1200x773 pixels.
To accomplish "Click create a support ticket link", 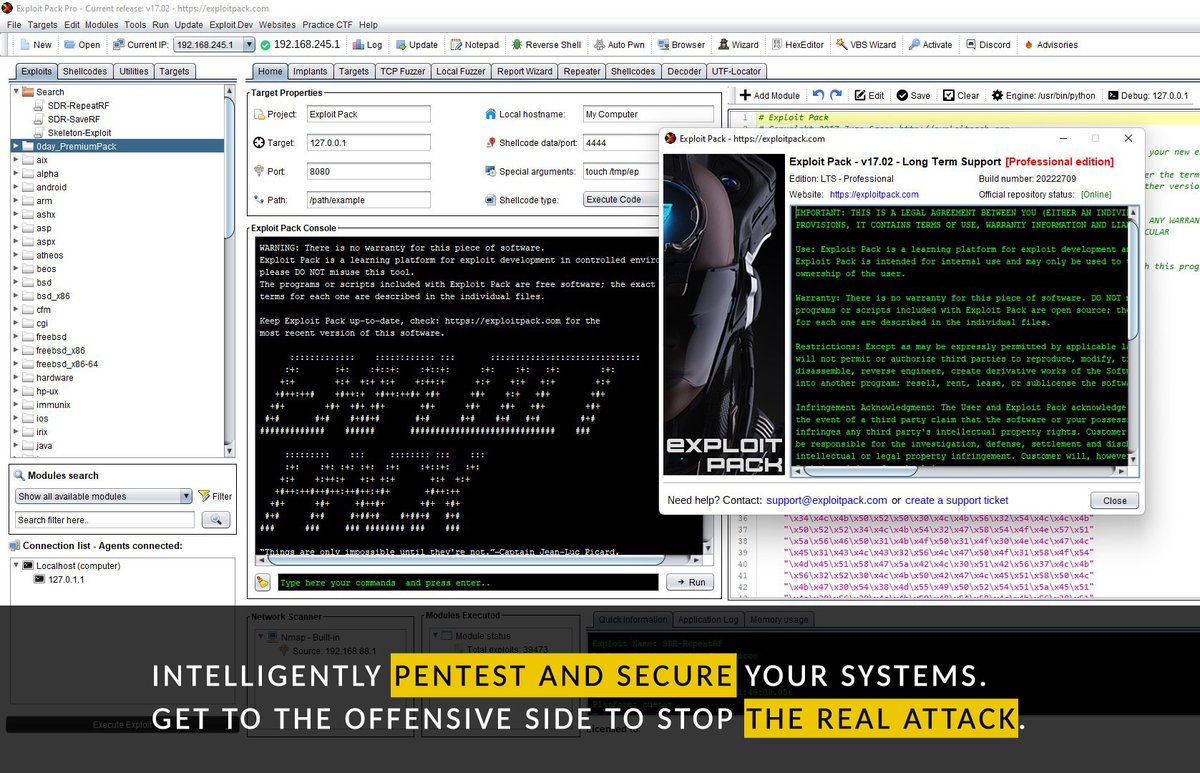I will click(957, 500).
